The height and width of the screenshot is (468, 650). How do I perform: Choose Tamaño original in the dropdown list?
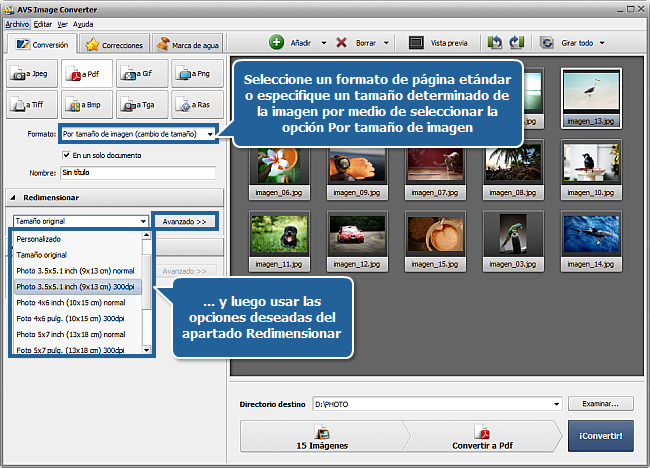[x=78, y=255]
